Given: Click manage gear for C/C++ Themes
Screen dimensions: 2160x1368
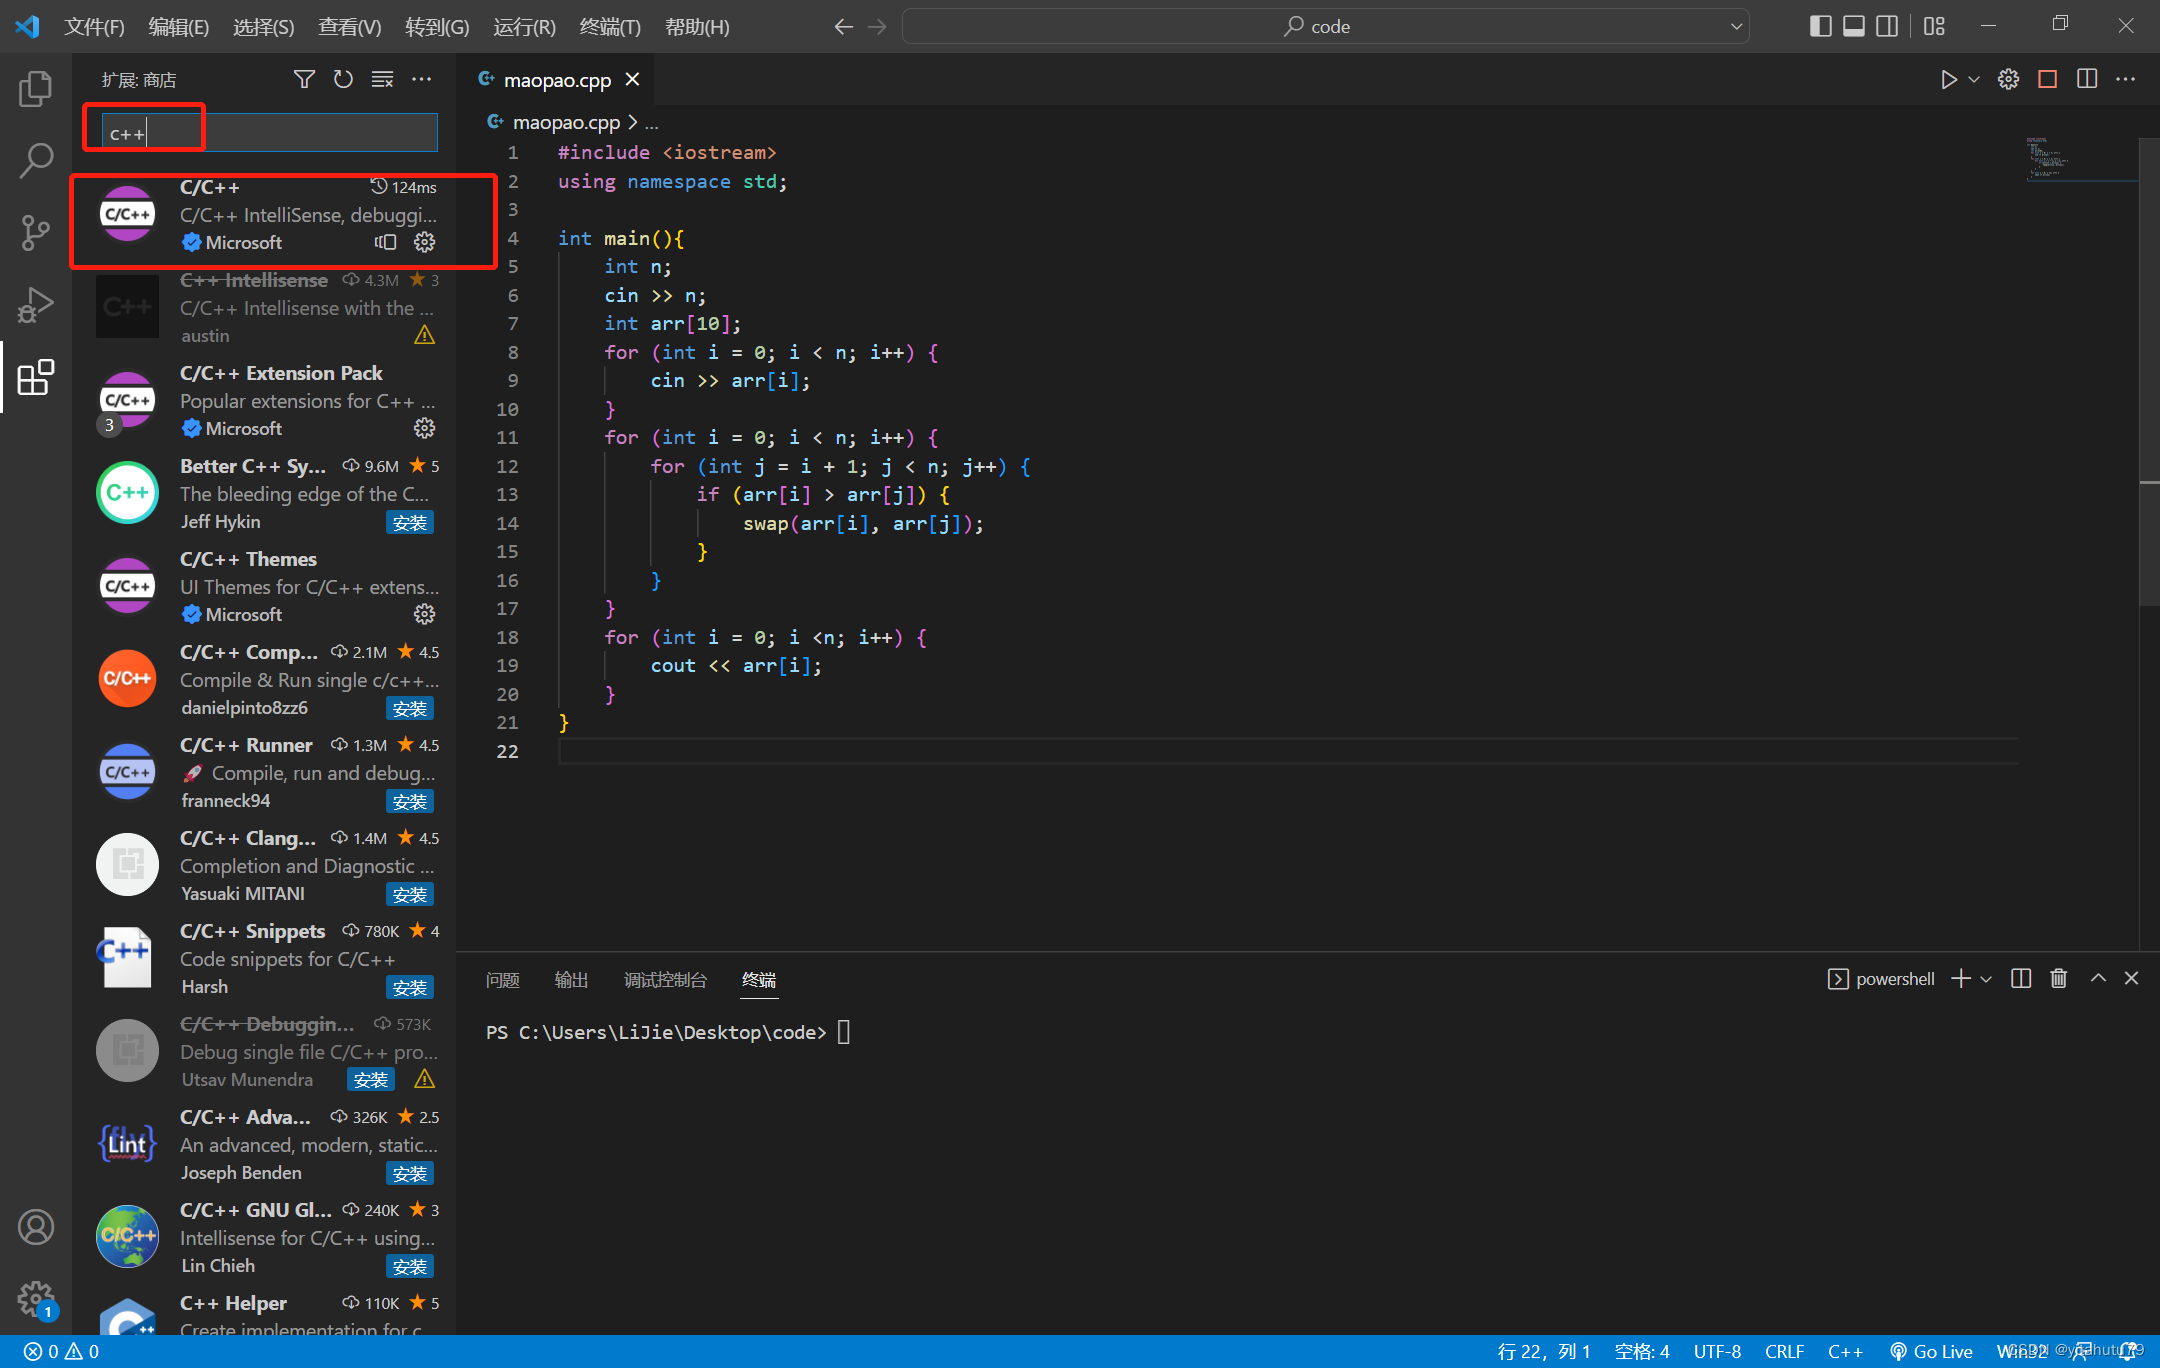Looking at the screenshot, I should tap(425, 614).
